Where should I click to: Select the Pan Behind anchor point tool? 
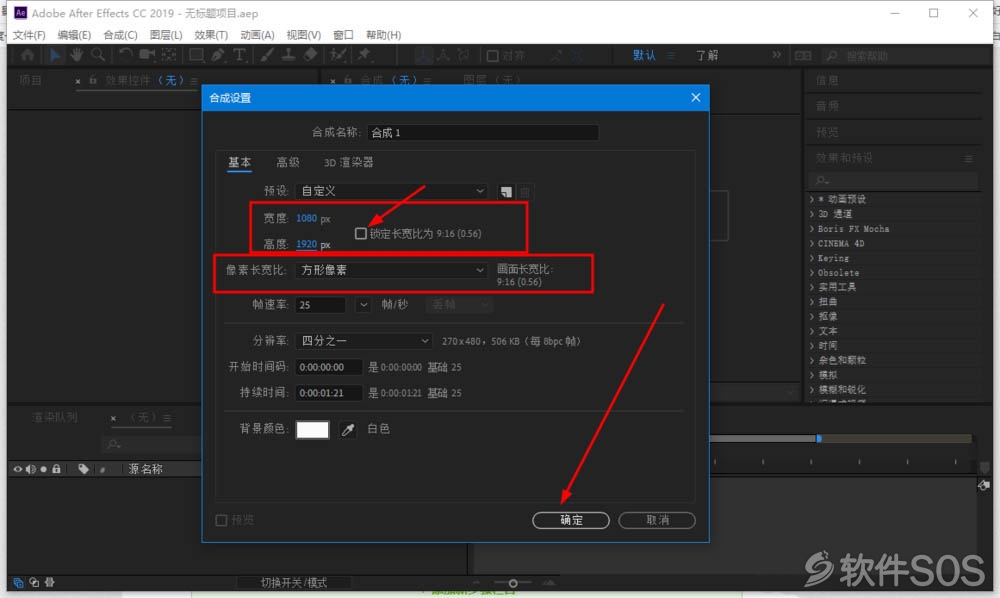(169, 55)
